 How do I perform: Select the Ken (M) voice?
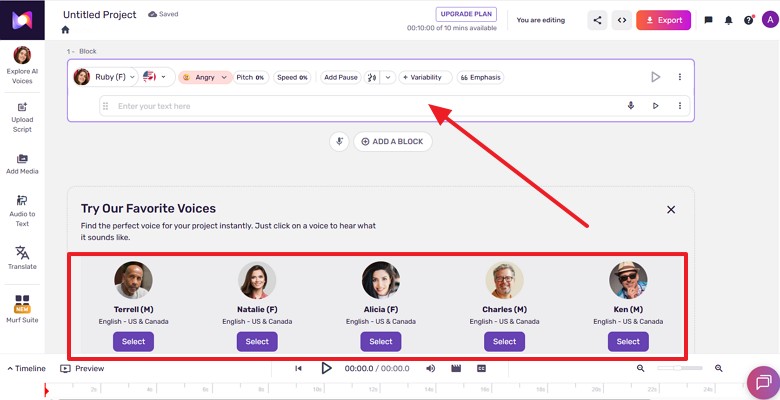628,342
